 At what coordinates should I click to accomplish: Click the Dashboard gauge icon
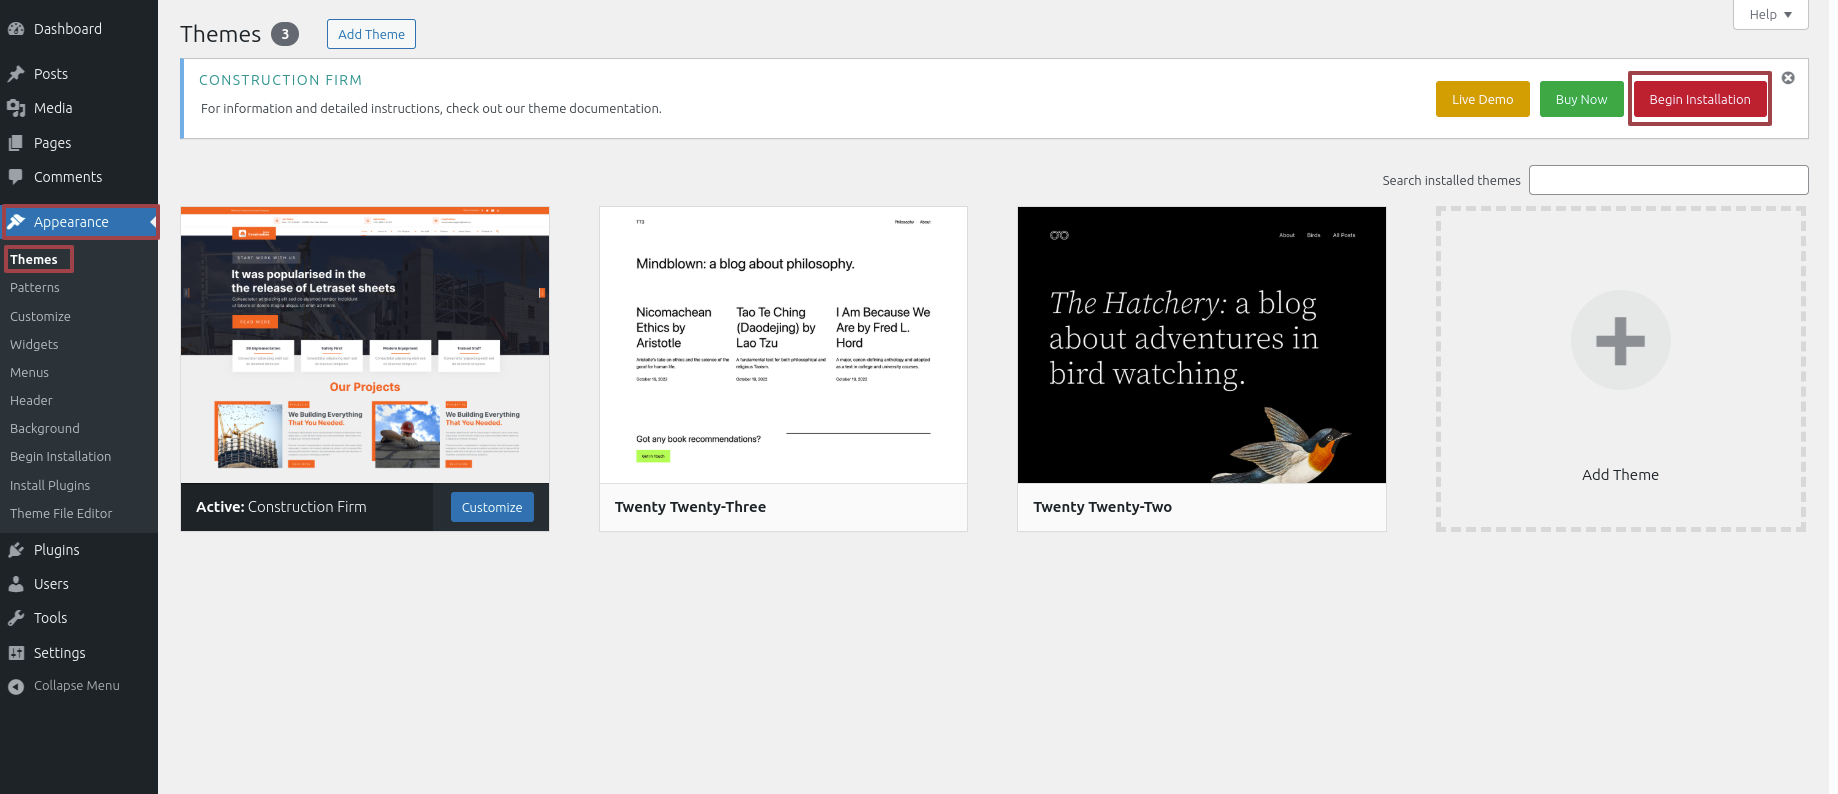point(16,29)
